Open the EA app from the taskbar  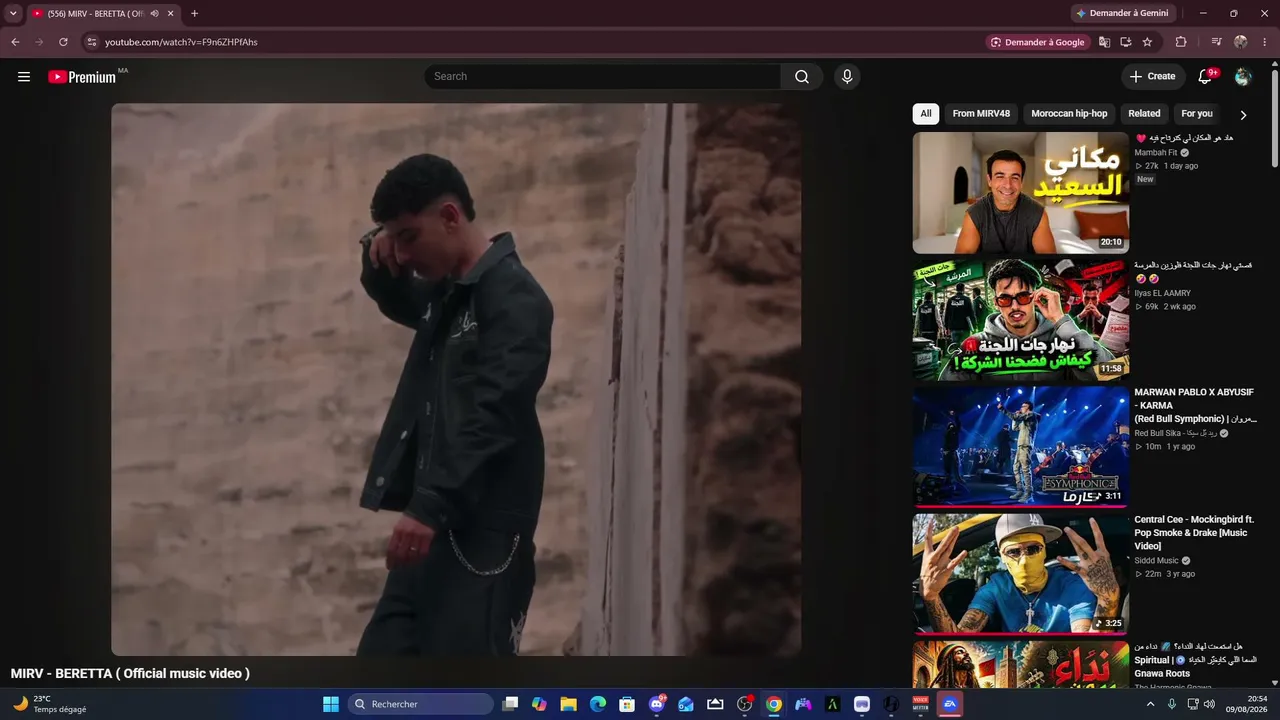[x=950, y=704]
